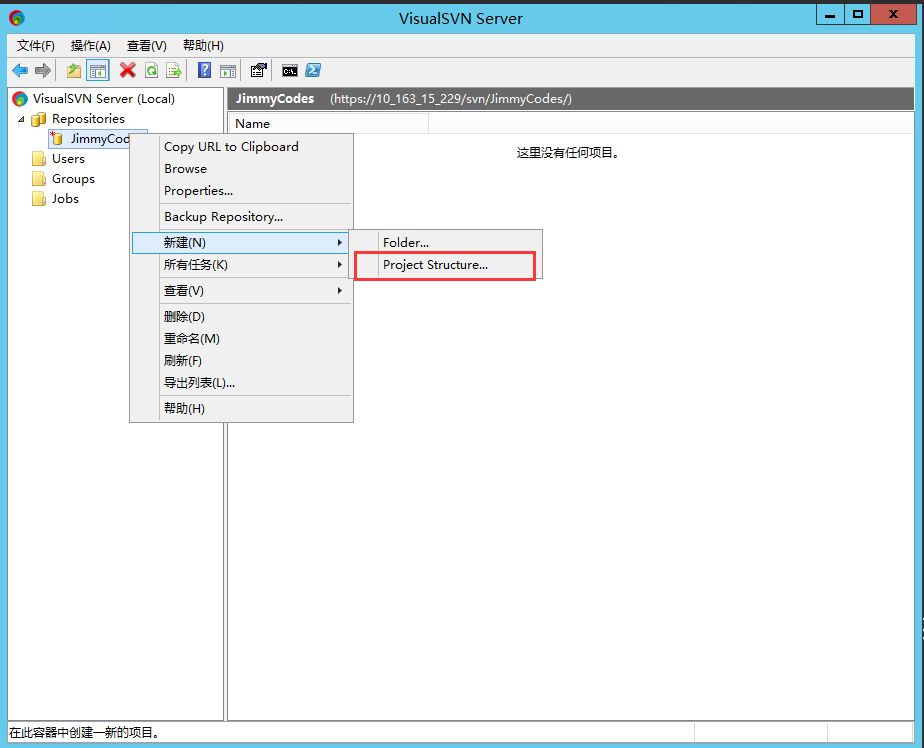Click the 这里没有任何项目 message

[568, 153]
